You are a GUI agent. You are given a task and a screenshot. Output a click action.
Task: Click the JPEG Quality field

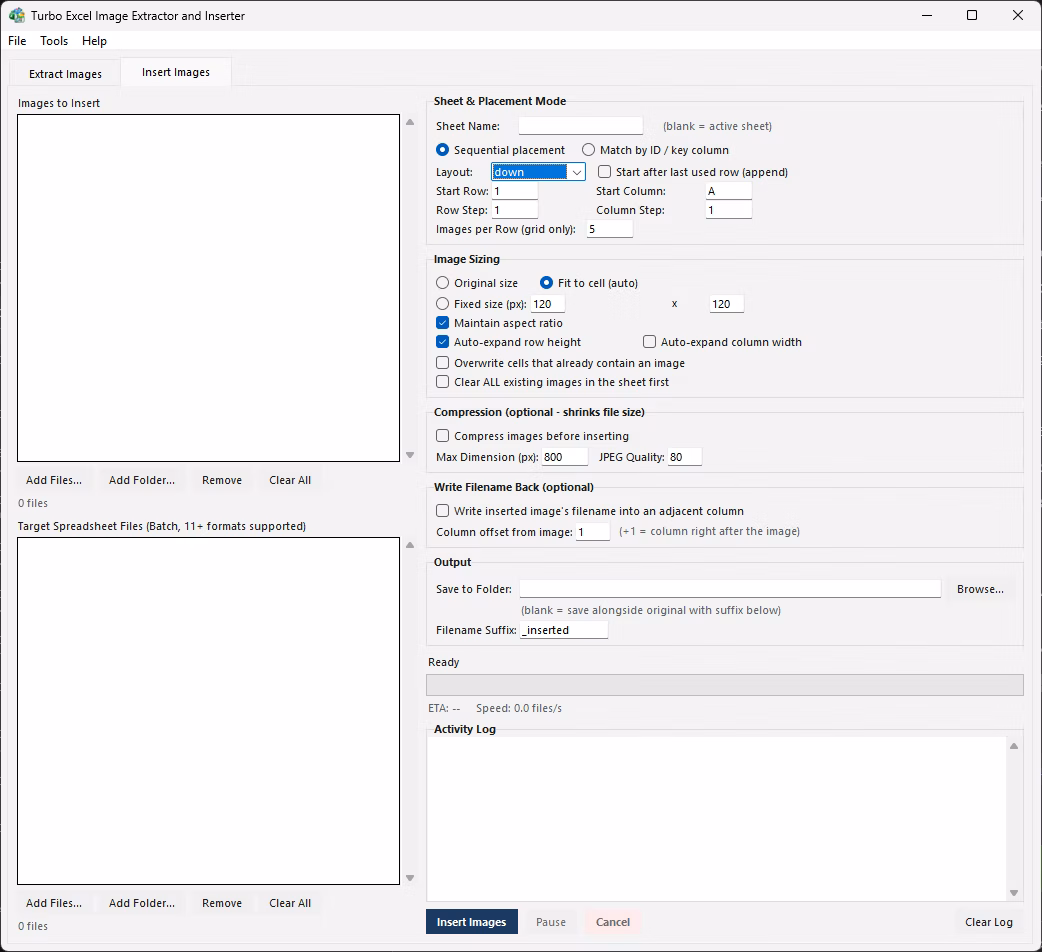[684, 457]
